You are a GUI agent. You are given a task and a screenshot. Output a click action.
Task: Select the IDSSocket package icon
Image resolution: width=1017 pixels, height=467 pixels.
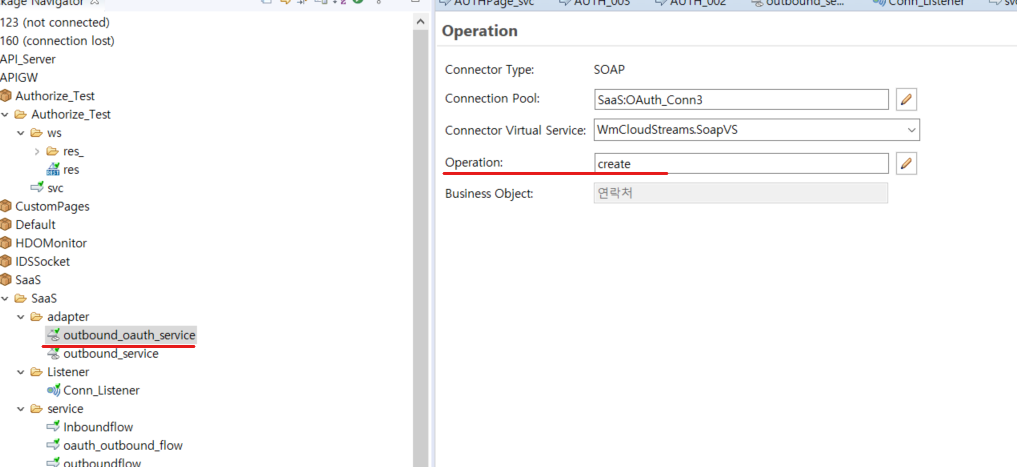click(6, 261)
